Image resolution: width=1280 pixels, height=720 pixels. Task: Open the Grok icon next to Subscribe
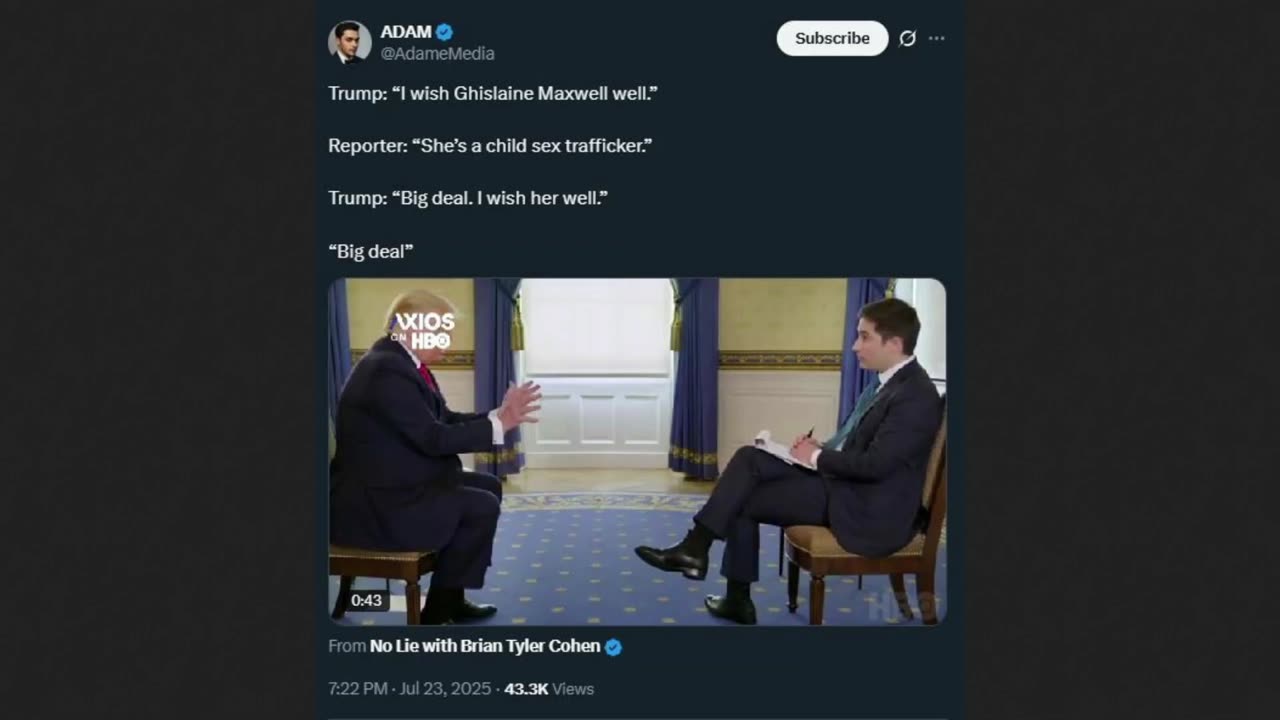tap(907, 38)
